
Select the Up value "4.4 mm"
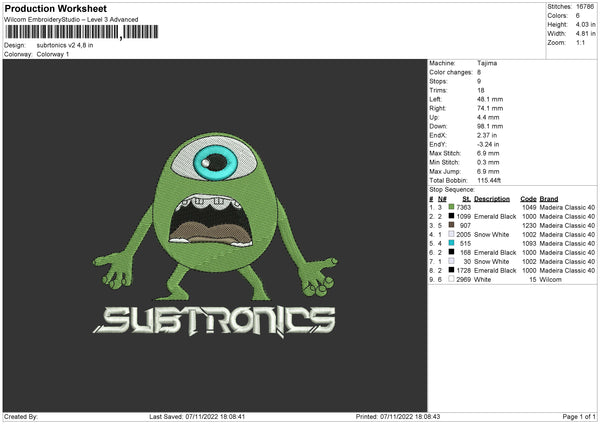[488, 117]
